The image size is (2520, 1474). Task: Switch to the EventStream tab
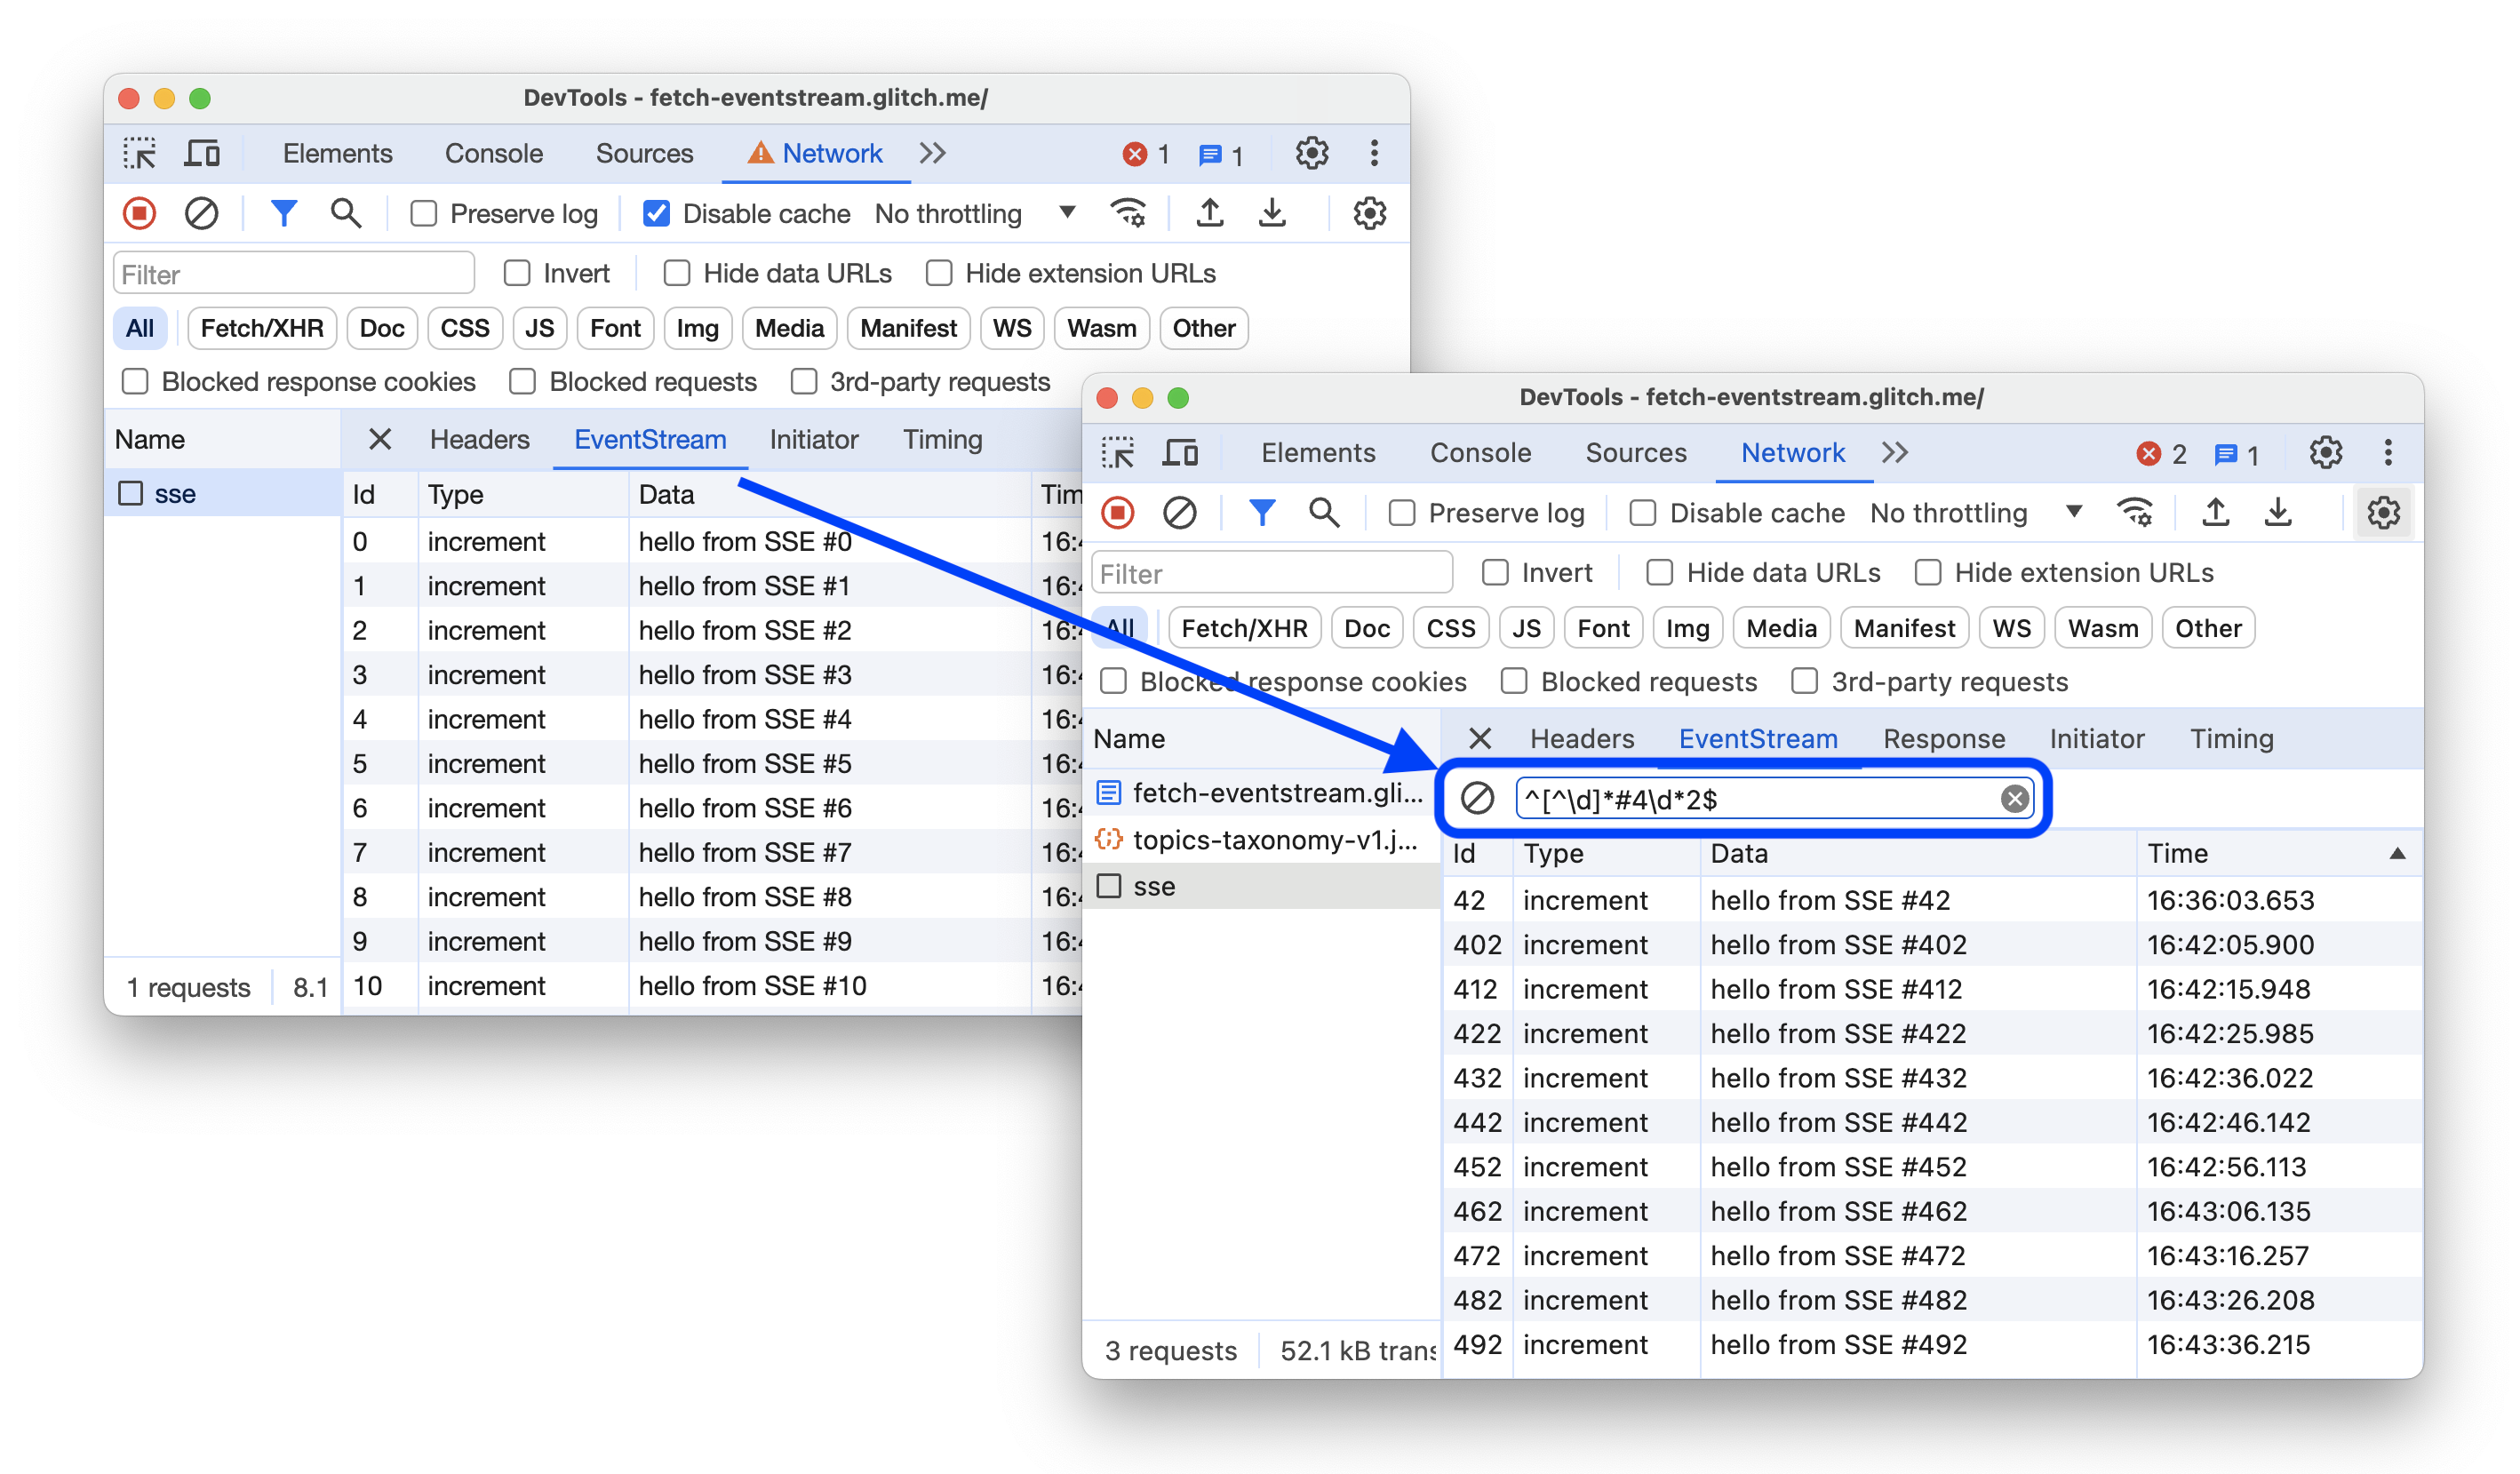coord(1757,737)
